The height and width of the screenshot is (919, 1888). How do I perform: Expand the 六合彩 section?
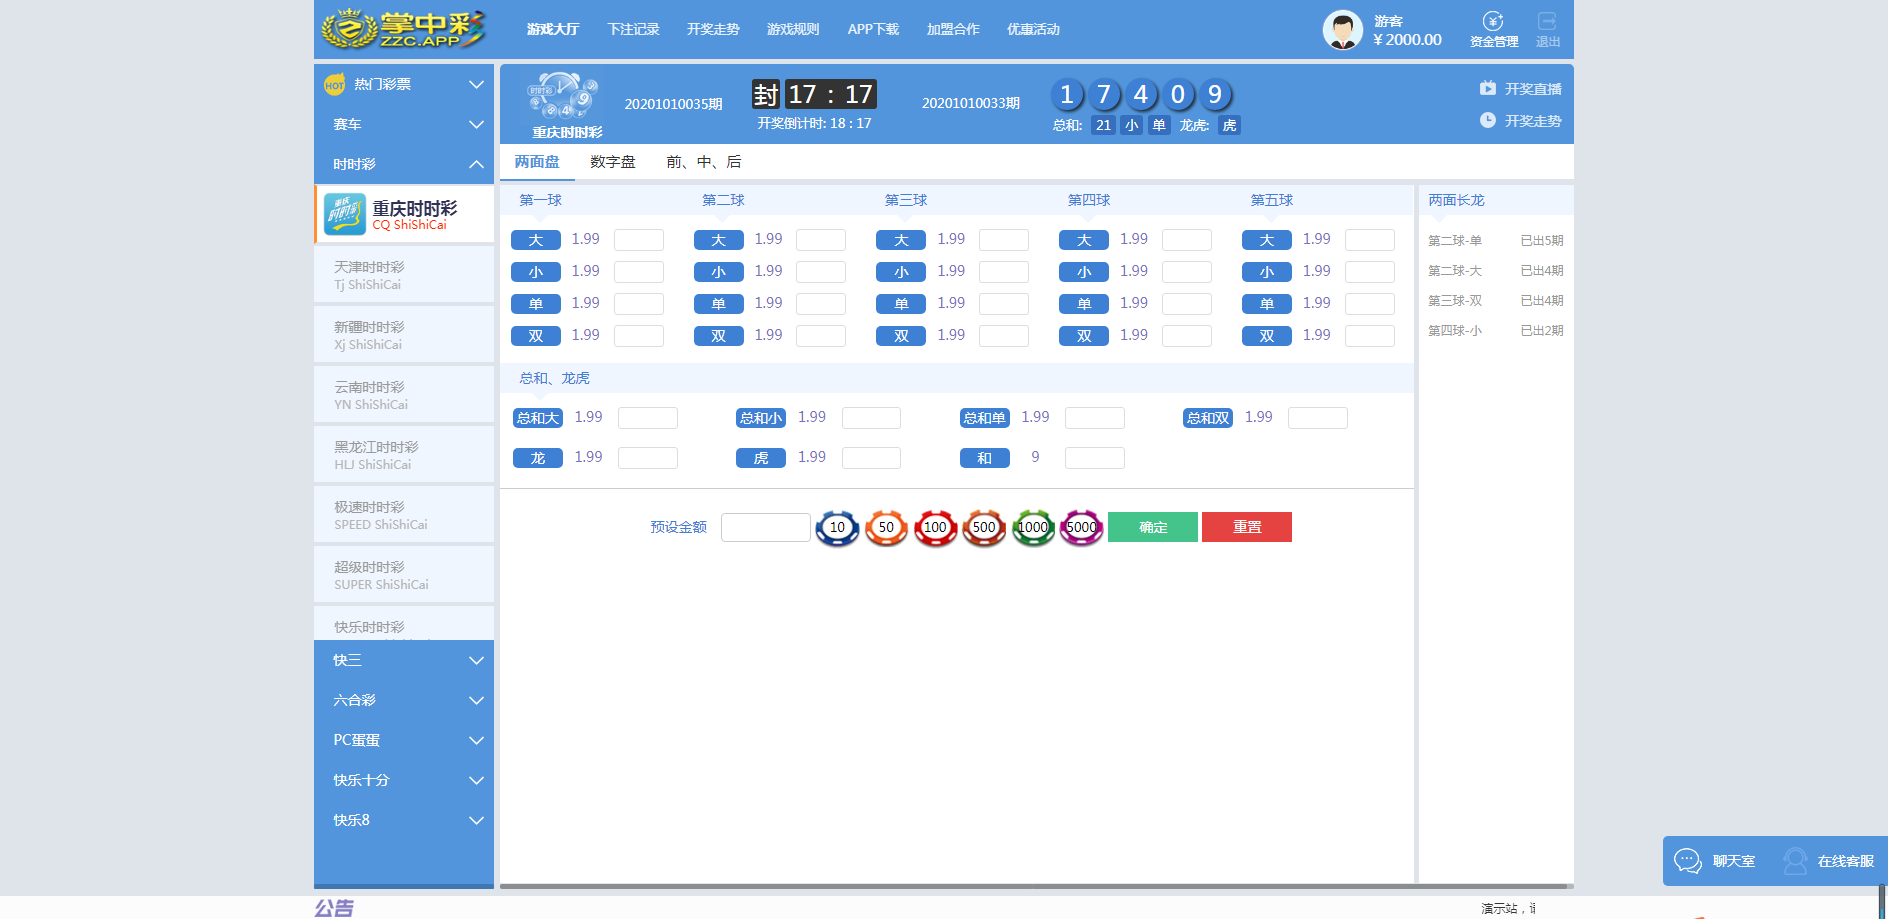[404, 700]
